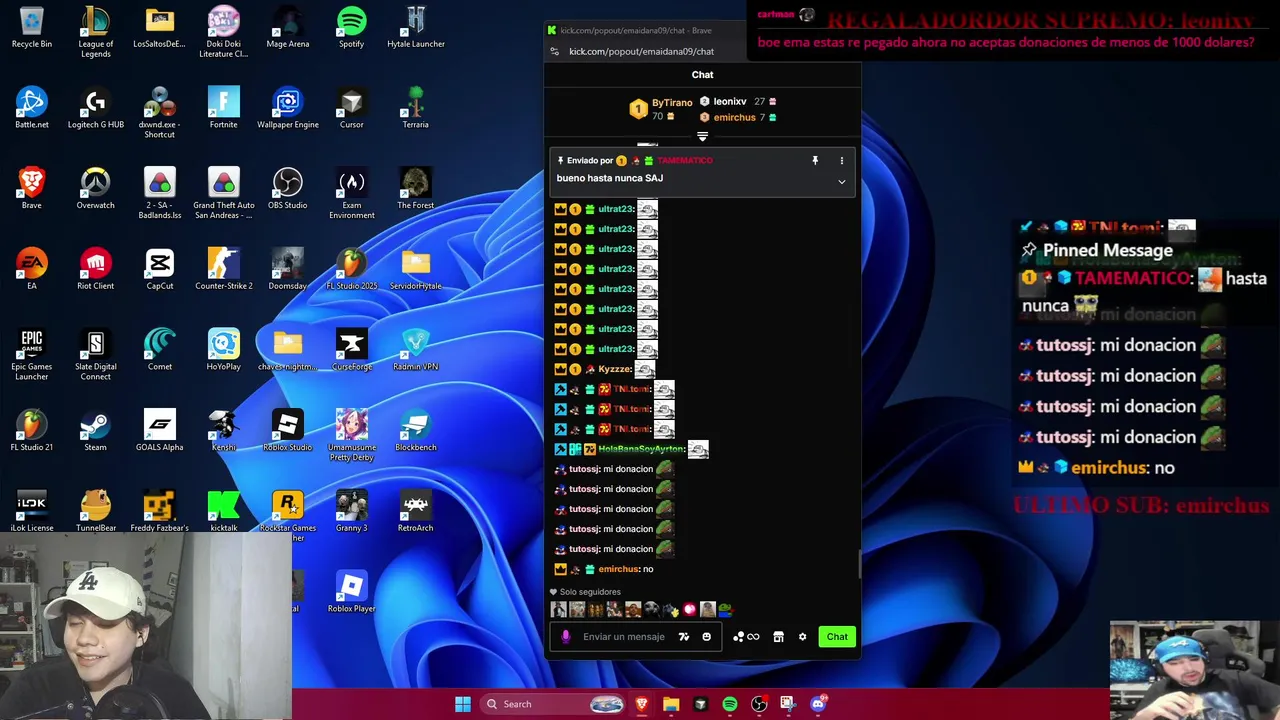
Task: Open the Windows Start menu
Action: tap(463, 704)
